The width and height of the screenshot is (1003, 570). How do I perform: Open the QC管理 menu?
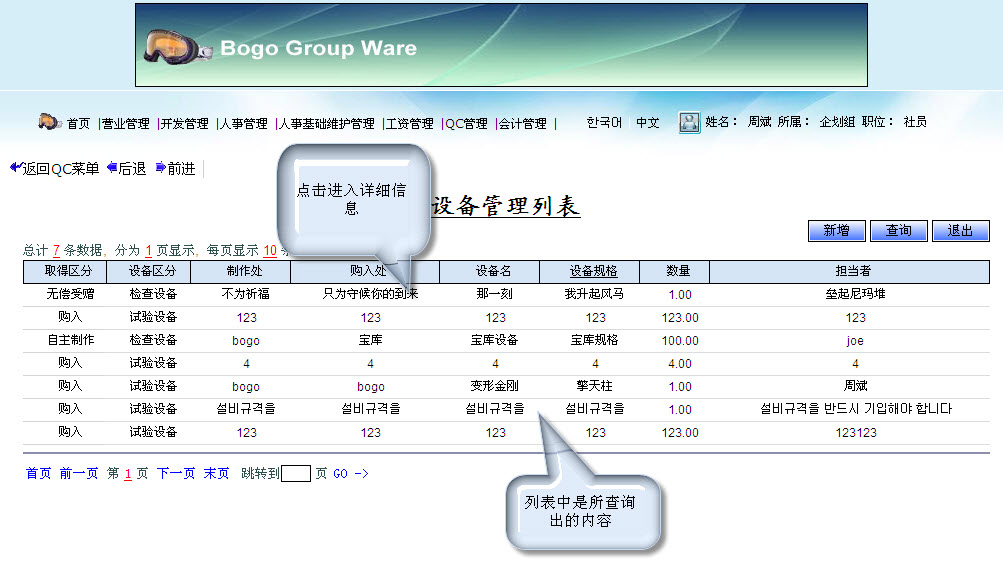coord(466,123)
